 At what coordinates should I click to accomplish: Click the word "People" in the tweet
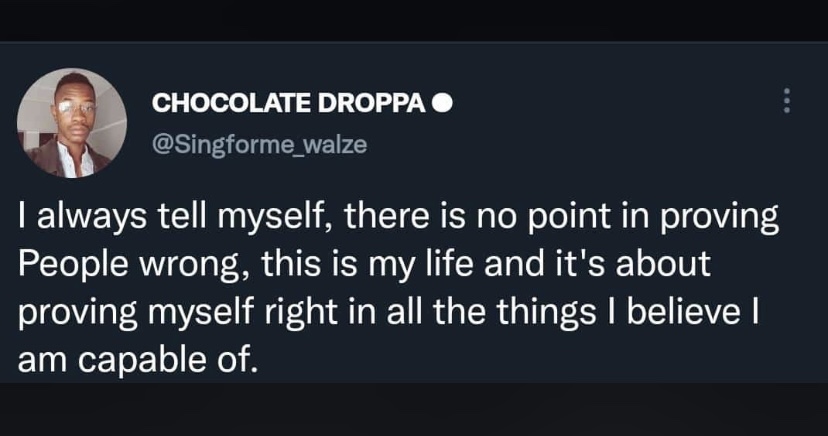67,267
